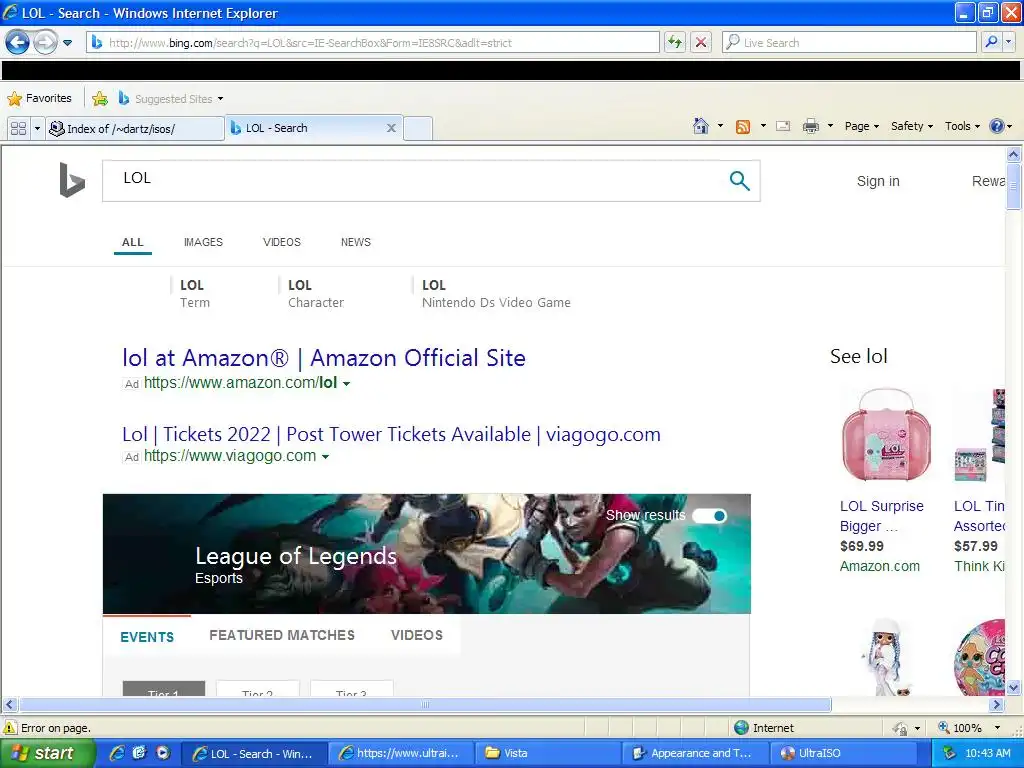The height and width of the screenshot is (768, 1024).
Task: Open a new blank tab
Action: coord(418,129)
